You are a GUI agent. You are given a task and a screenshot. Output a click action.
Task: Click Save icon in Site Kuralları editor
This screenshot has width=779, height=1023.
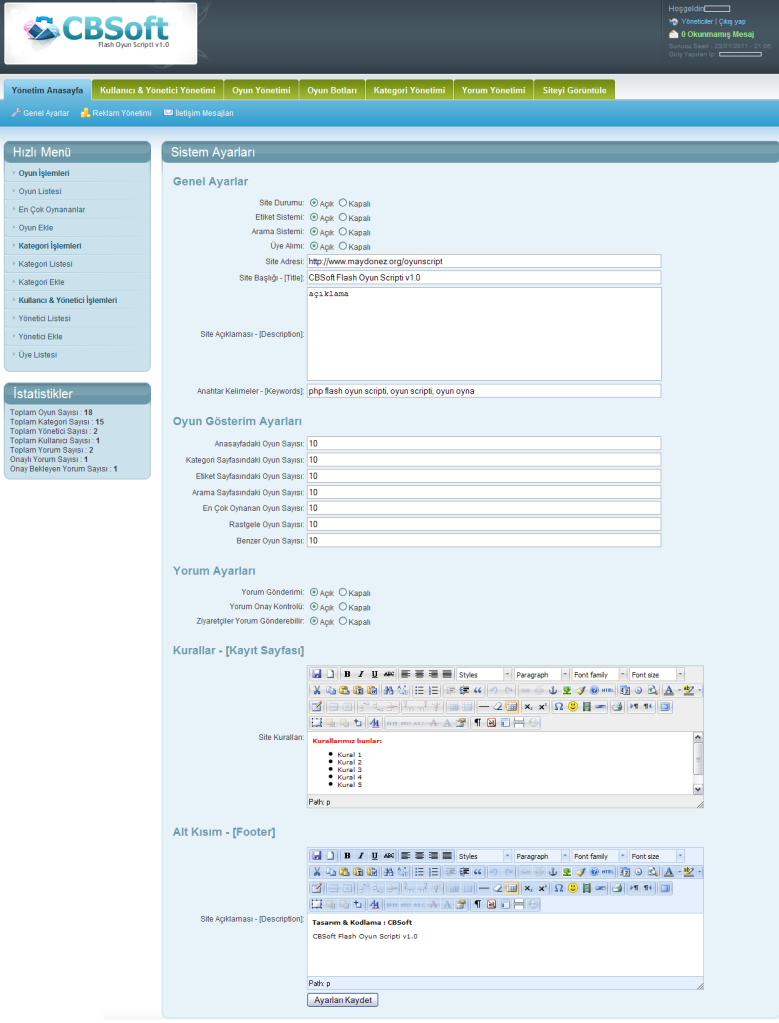pos(316,674)
